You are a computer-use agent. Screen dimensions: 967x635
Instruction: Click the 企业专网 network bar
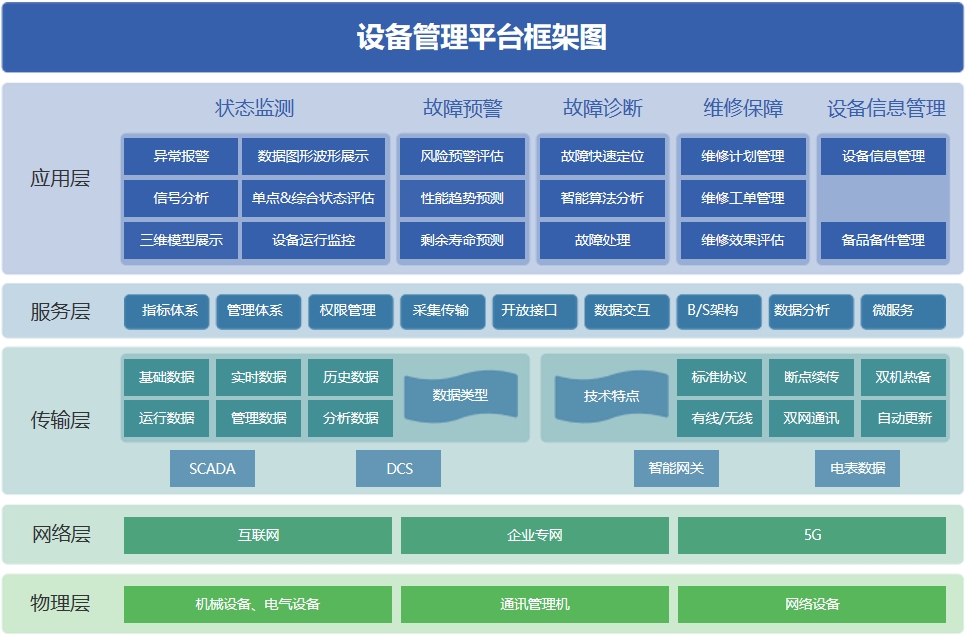[x=534, y=535]
